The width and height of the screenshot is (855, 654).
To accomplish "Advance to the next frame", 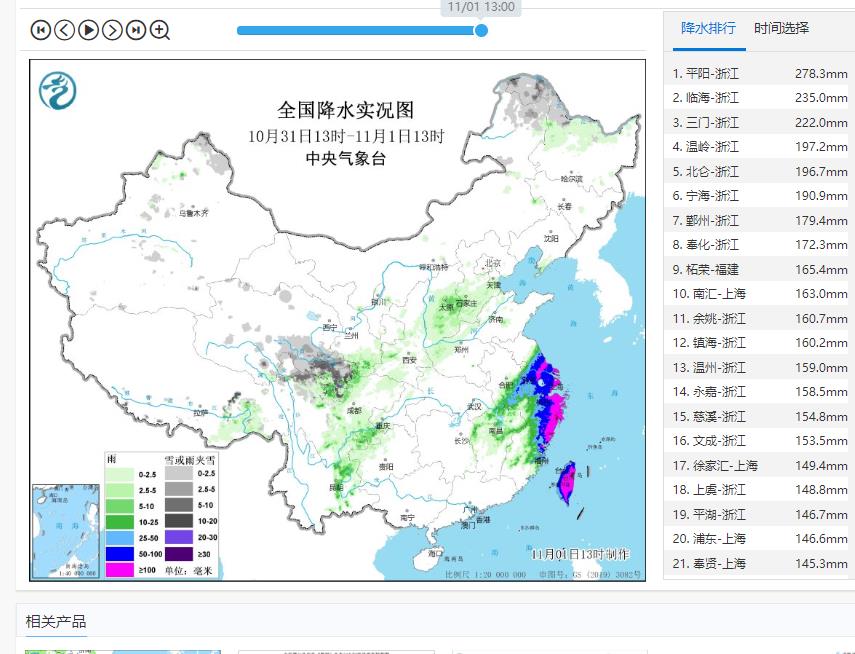I will 112,30.
